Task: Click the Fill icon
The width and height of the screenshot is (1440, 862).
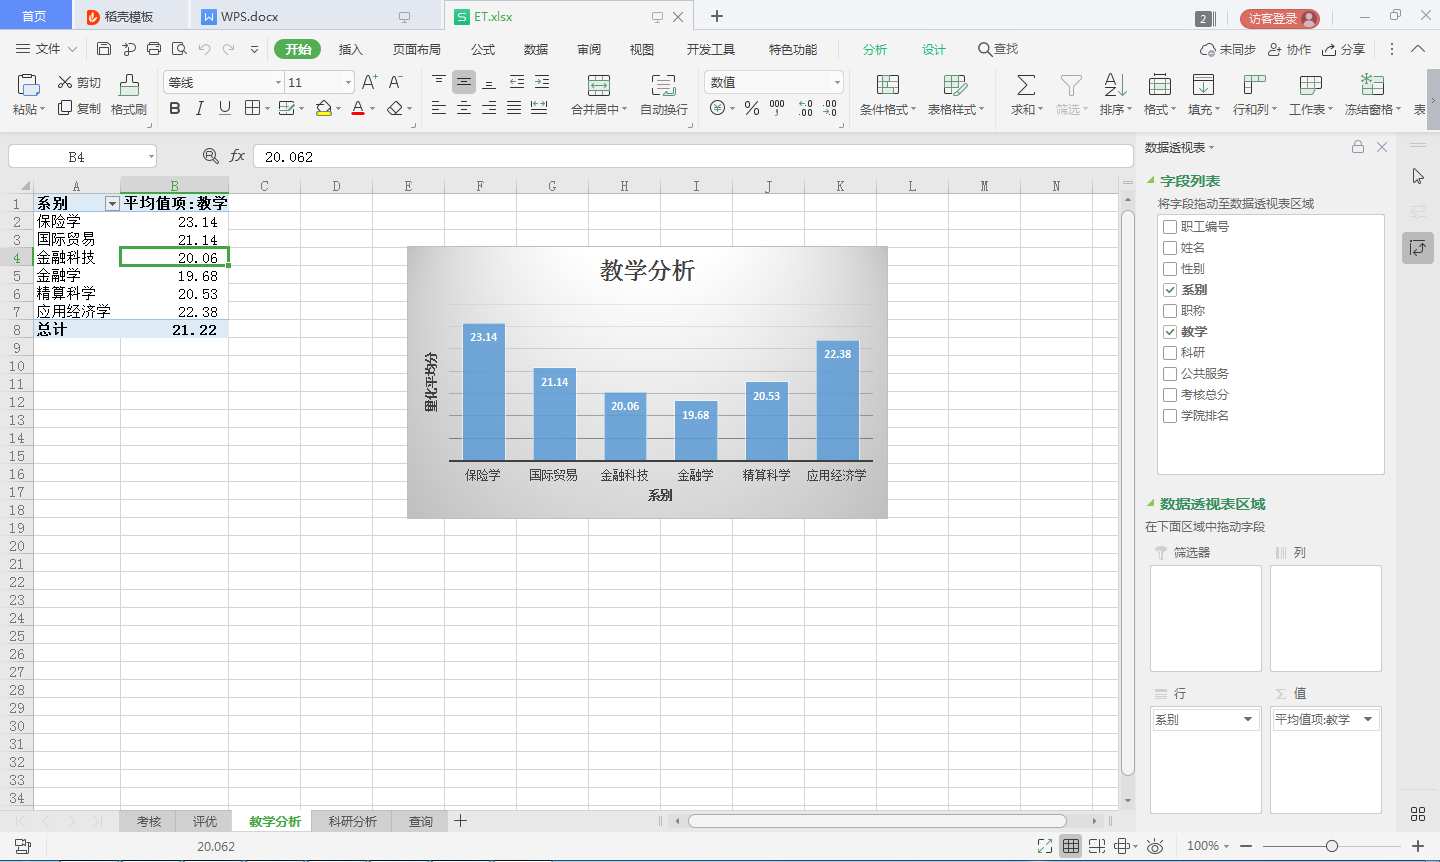Action: 1203,85
